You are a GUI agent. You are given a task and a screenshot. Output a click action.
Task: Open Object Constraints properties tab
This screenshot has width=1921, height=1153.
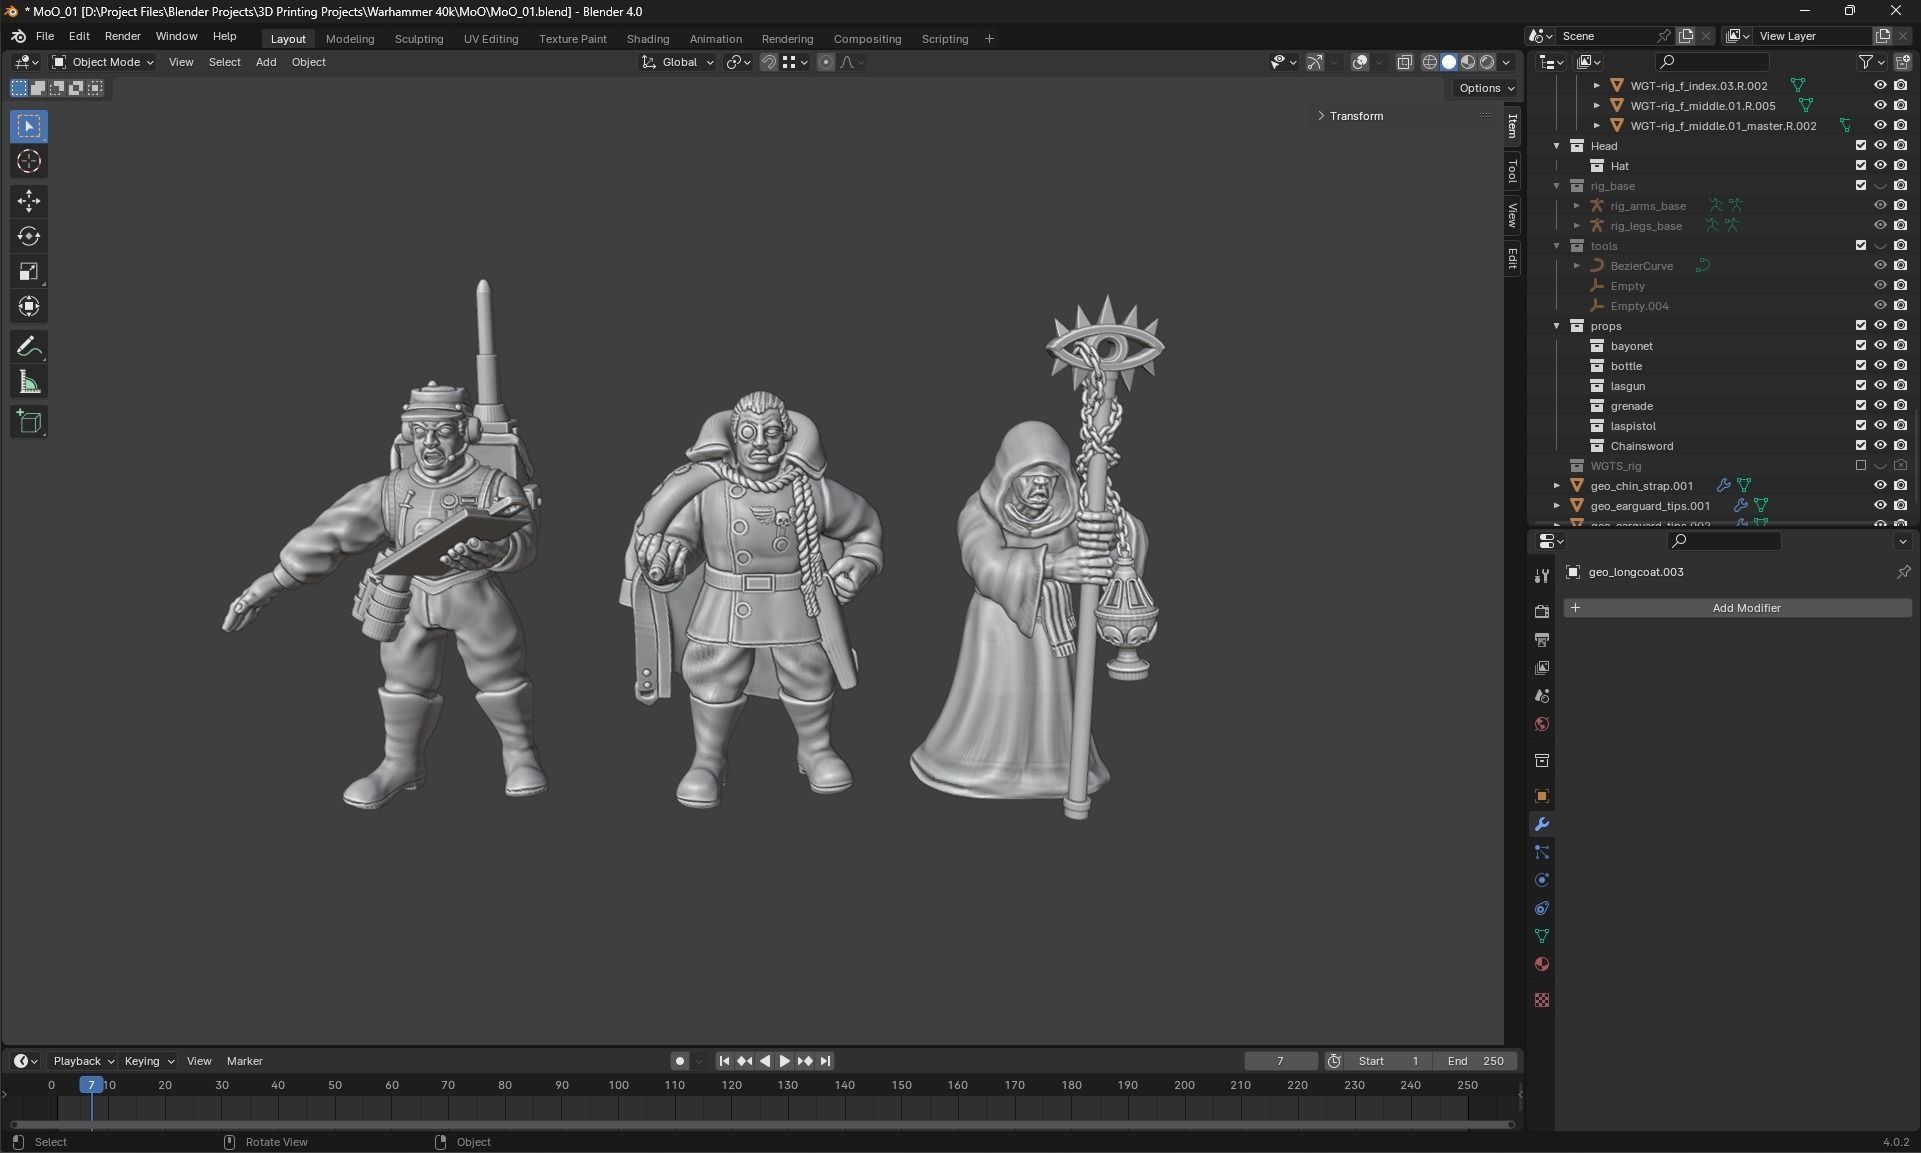[1542, 908]
